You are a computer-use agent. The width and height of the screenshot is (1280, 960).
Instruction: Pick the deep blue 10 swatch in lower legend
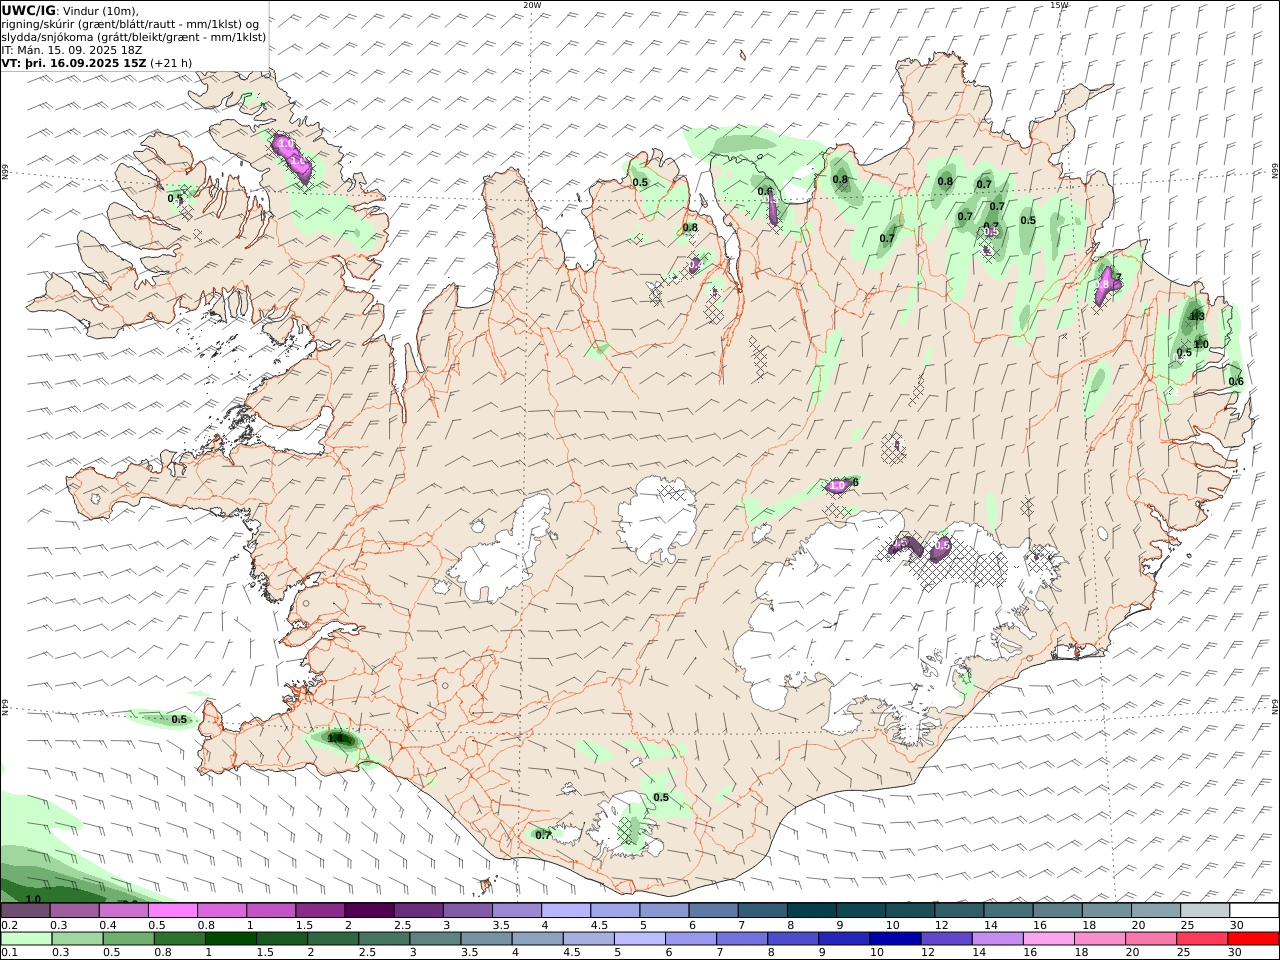point(894,939)
